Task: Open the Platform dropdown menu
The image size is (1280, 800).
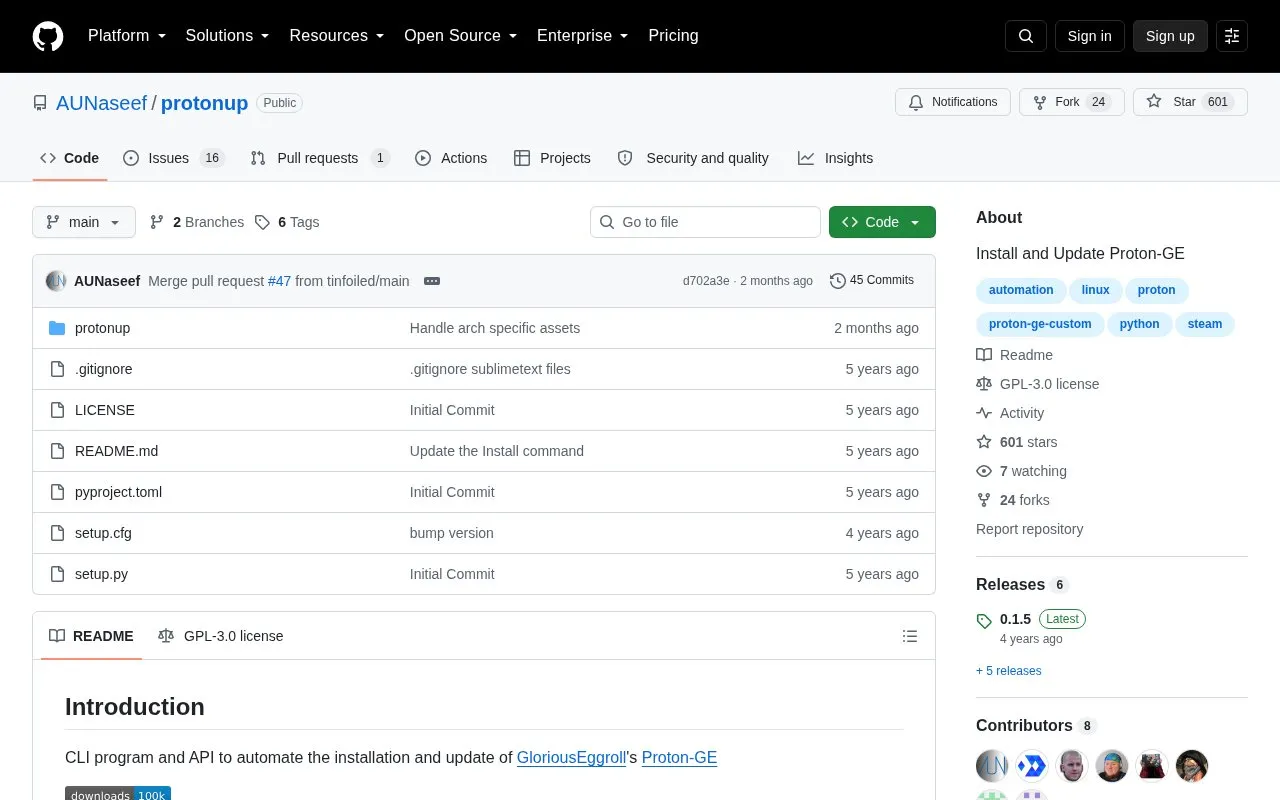Action: coord(127,36)
